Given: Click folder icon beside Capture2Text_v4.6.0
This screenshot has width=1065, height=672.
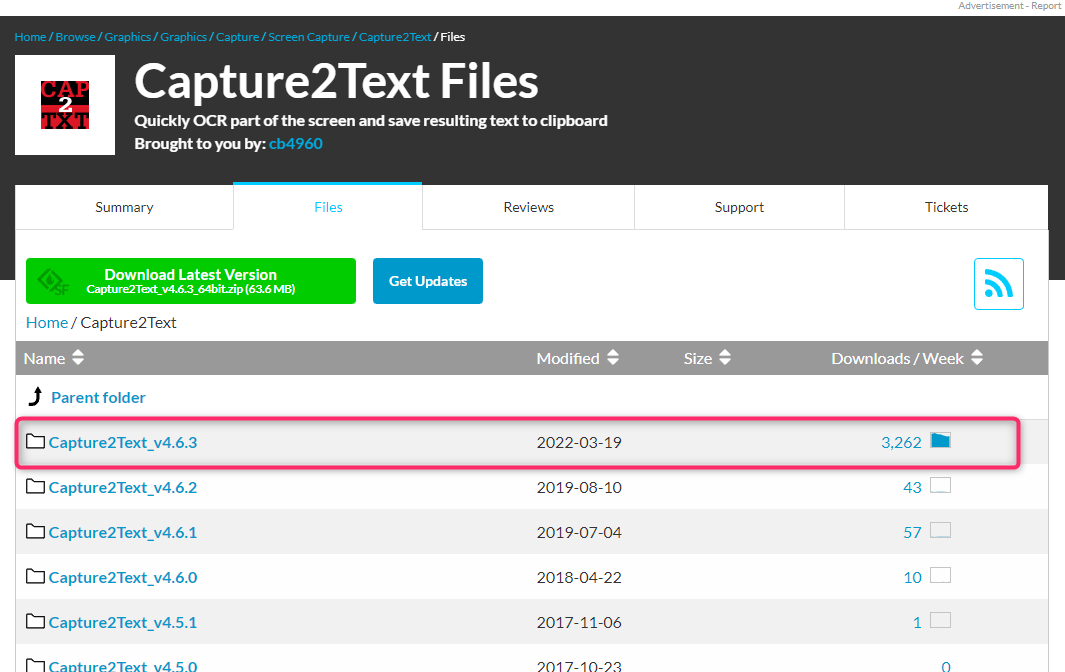Looking at the screenshot, I should 36,577.
